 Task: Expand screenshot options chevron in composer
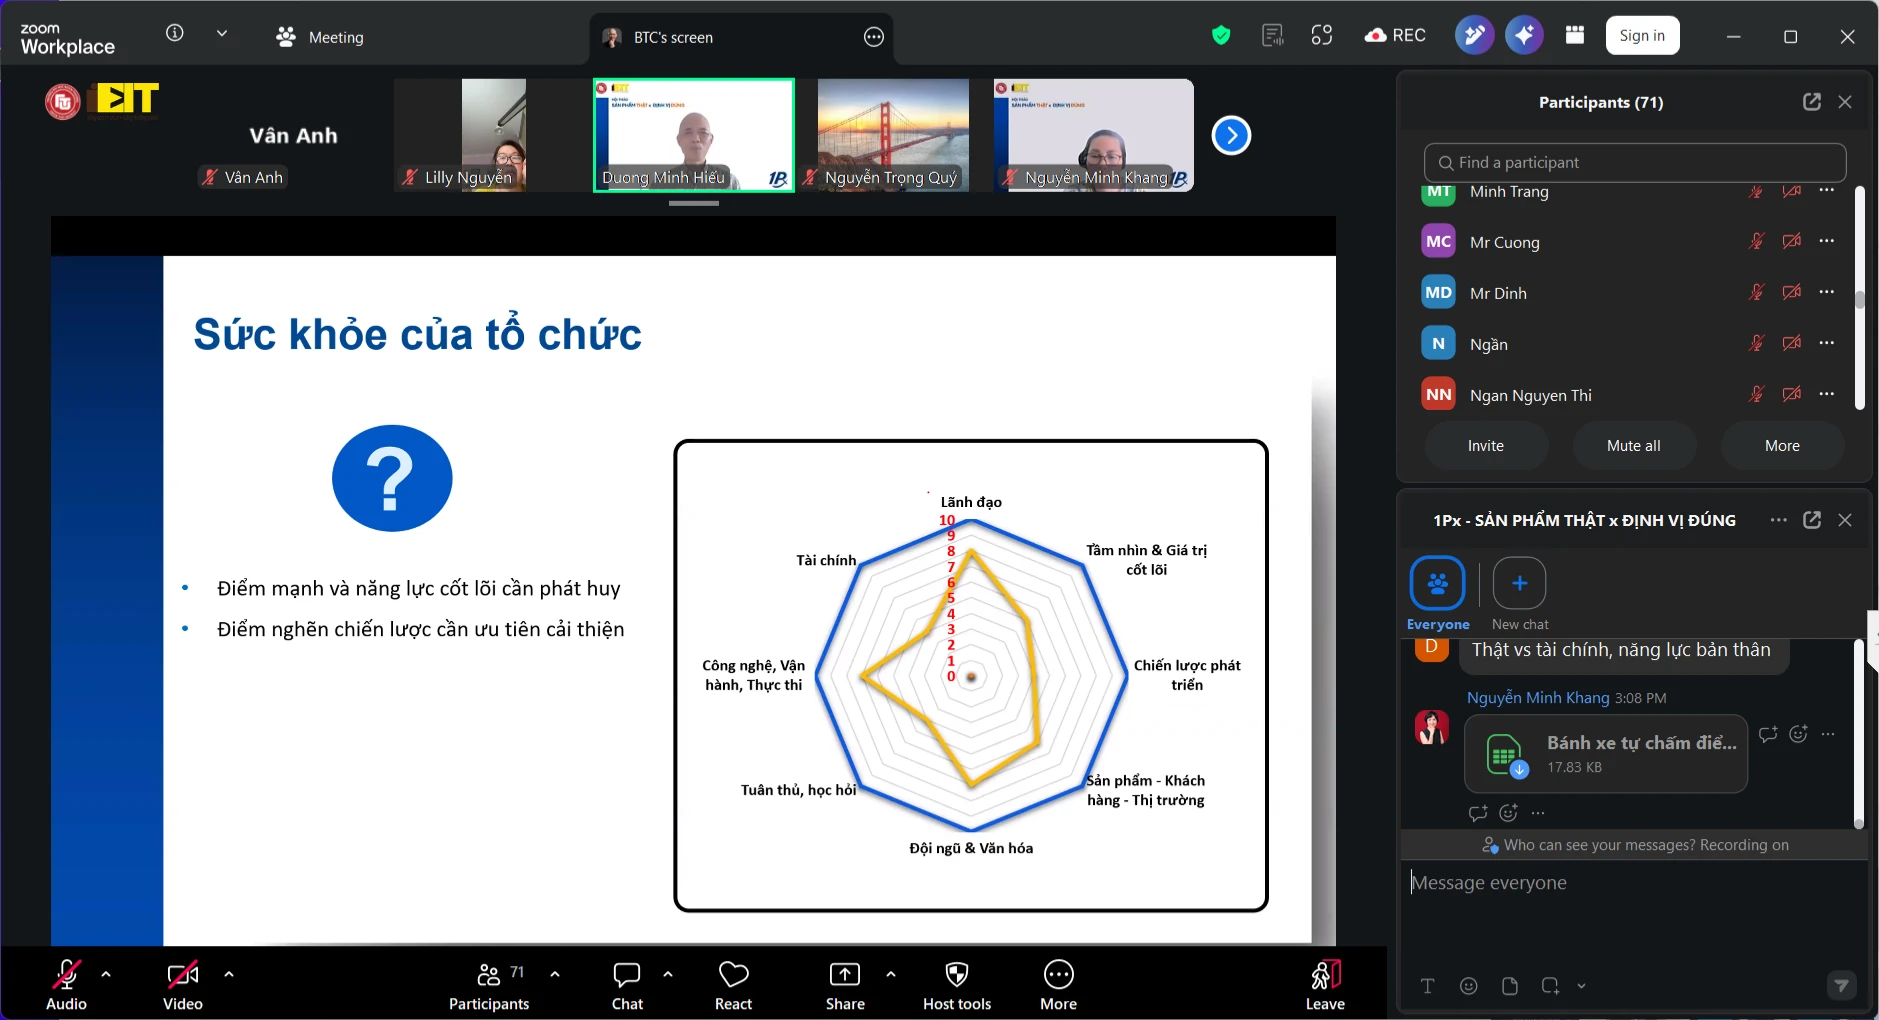tap(1581, 986)
